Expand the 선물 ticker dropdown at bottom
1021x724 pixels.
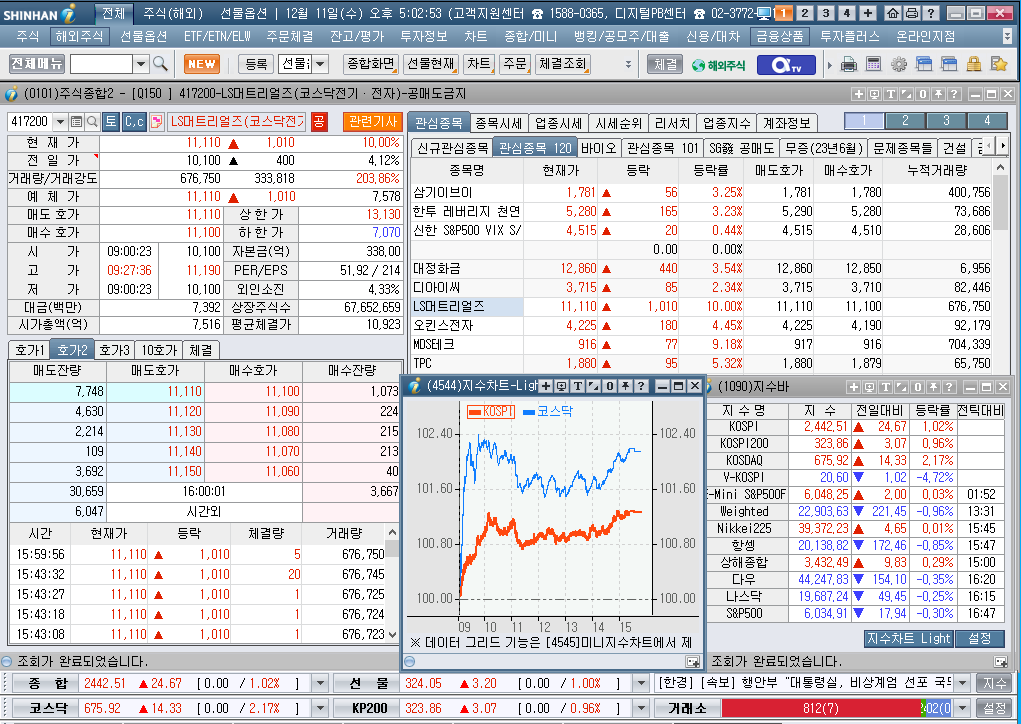(641, 684)
